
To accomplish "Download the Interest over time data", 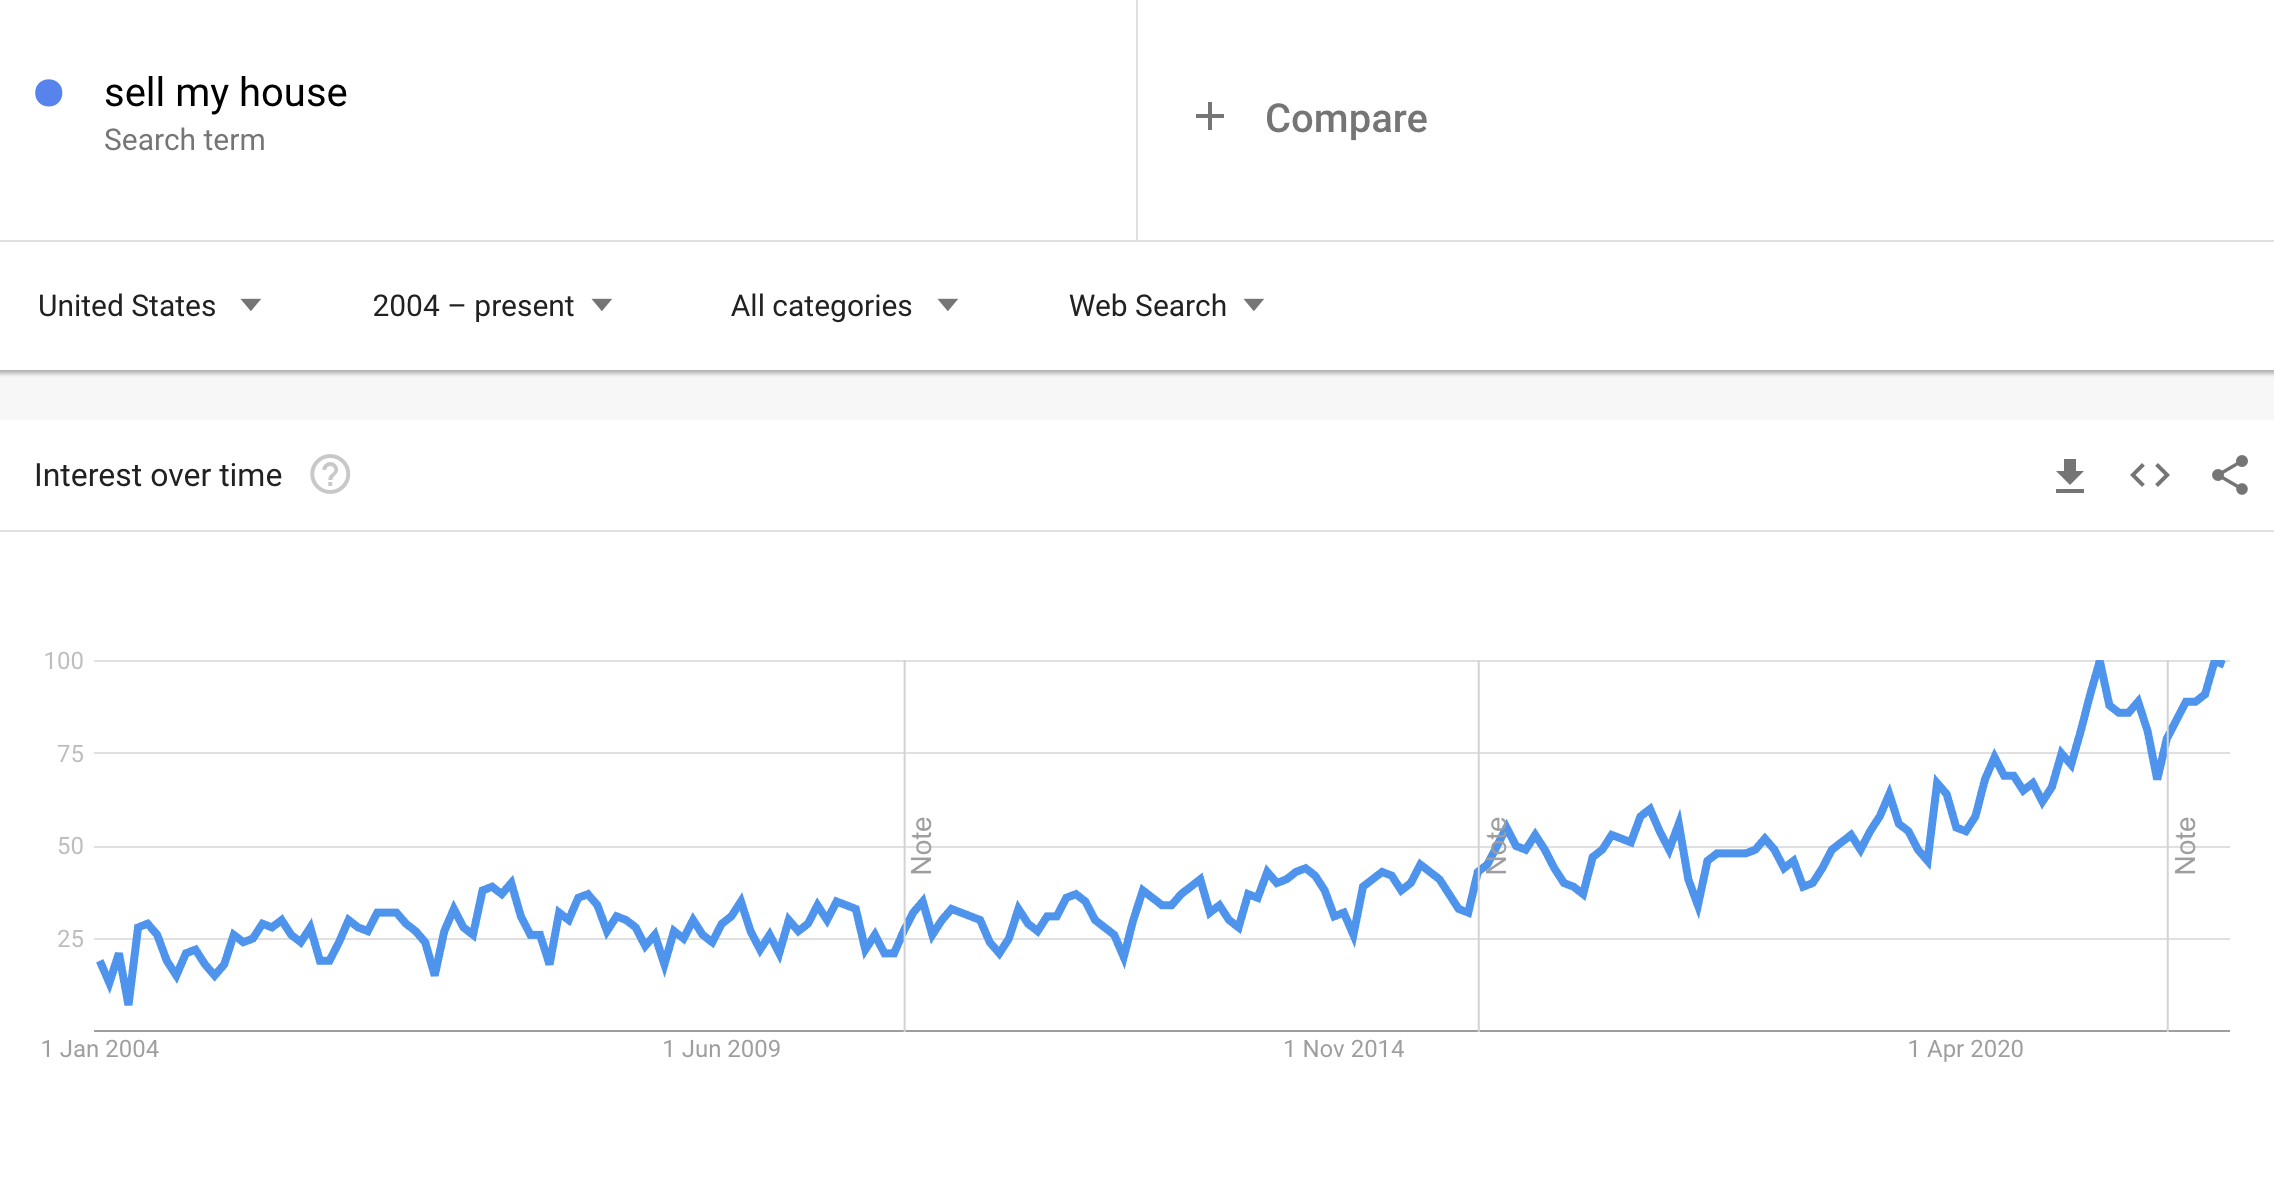I will click(2069, 475).
